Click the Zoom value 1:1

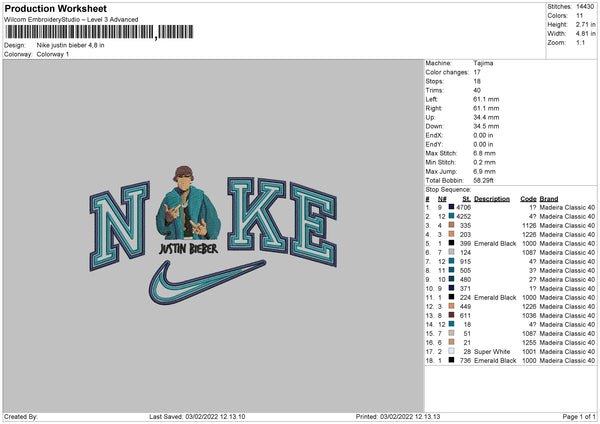click(x=580, y=42)
